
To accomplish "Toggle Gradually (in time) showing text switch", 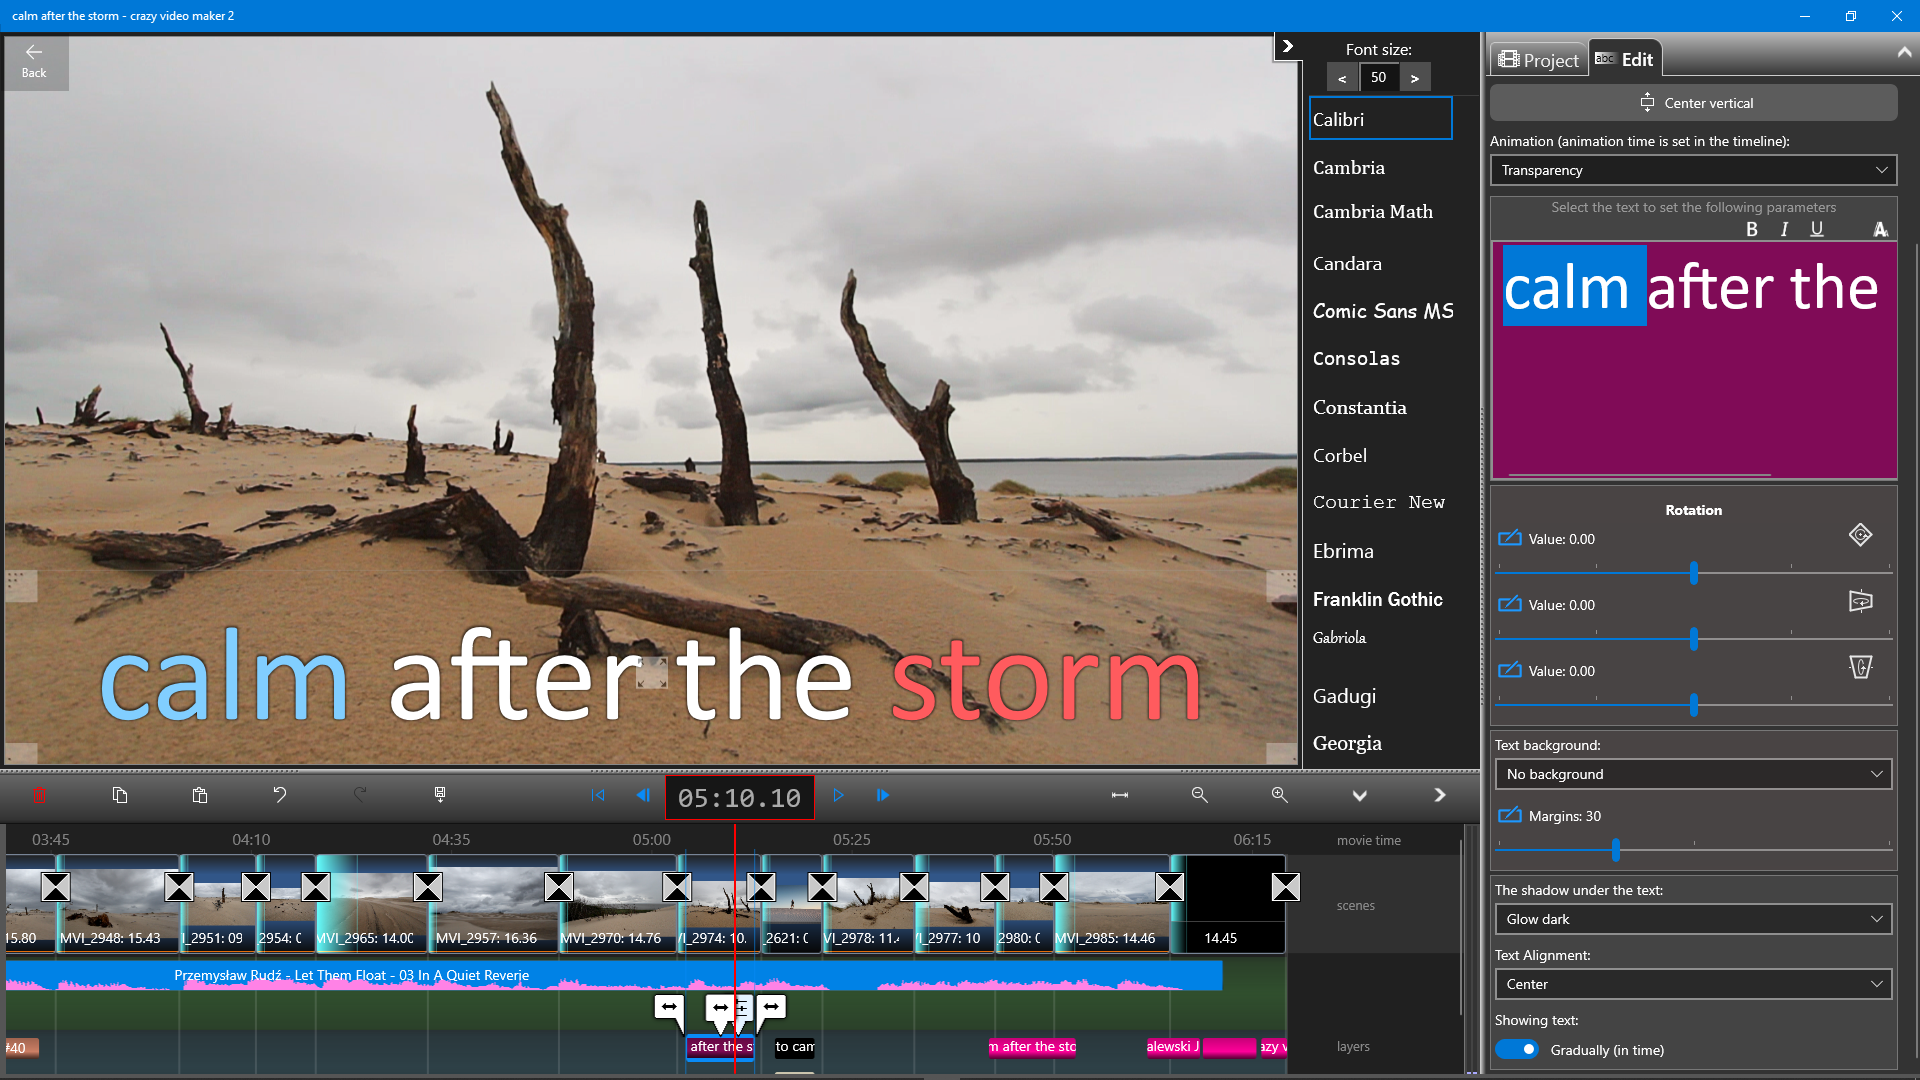I will [1517, 1049].
